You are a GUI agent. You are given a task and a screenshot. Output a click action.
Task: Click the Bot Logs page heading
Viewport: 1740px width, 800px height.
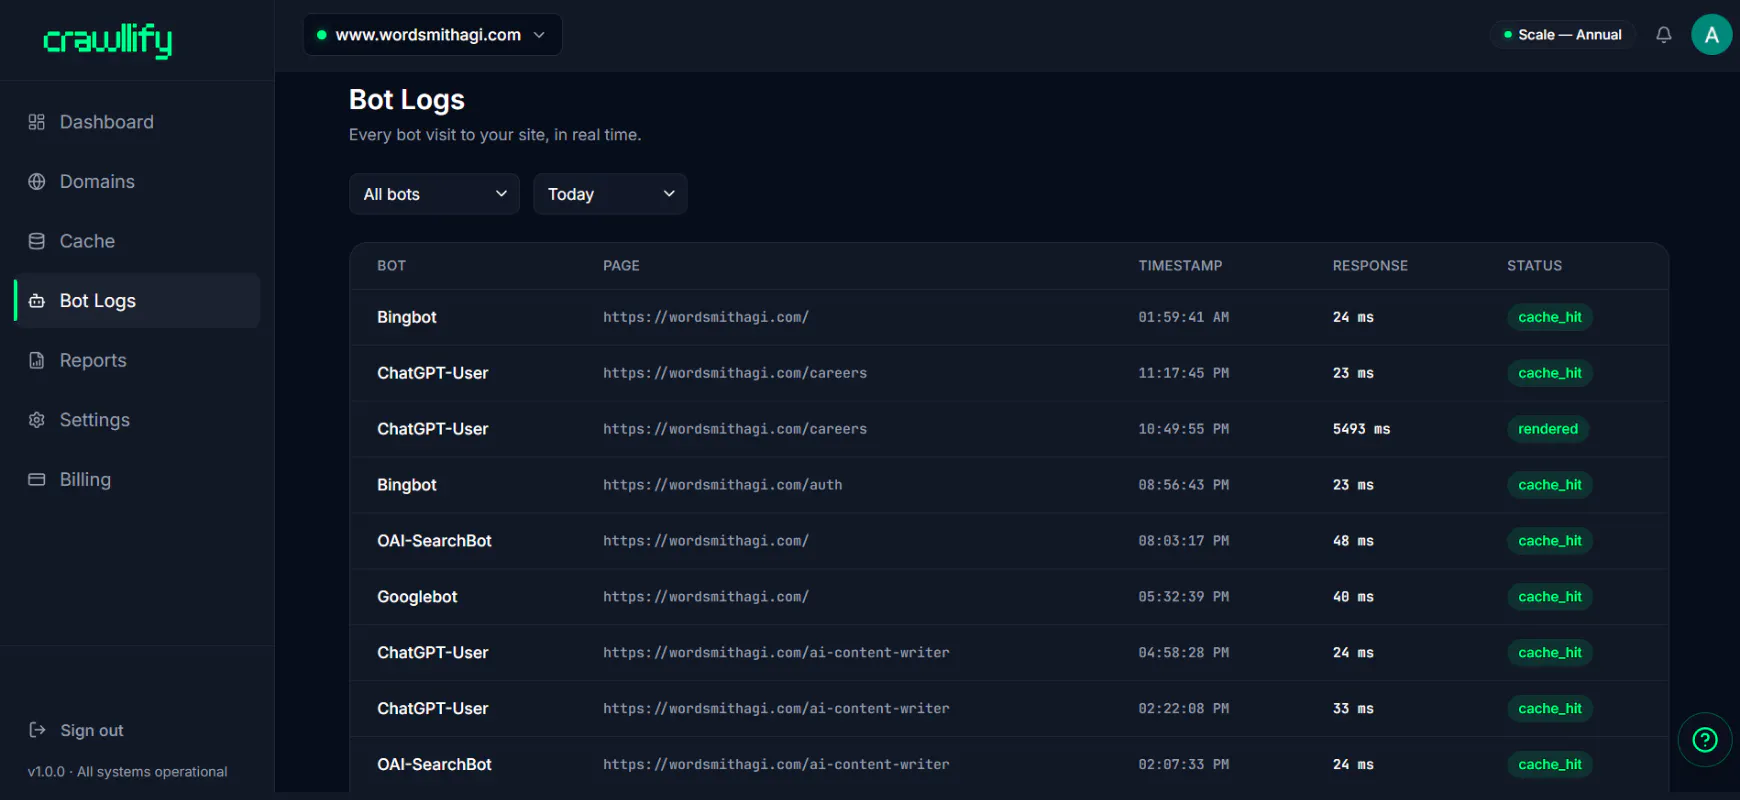[x=407, y=100]
